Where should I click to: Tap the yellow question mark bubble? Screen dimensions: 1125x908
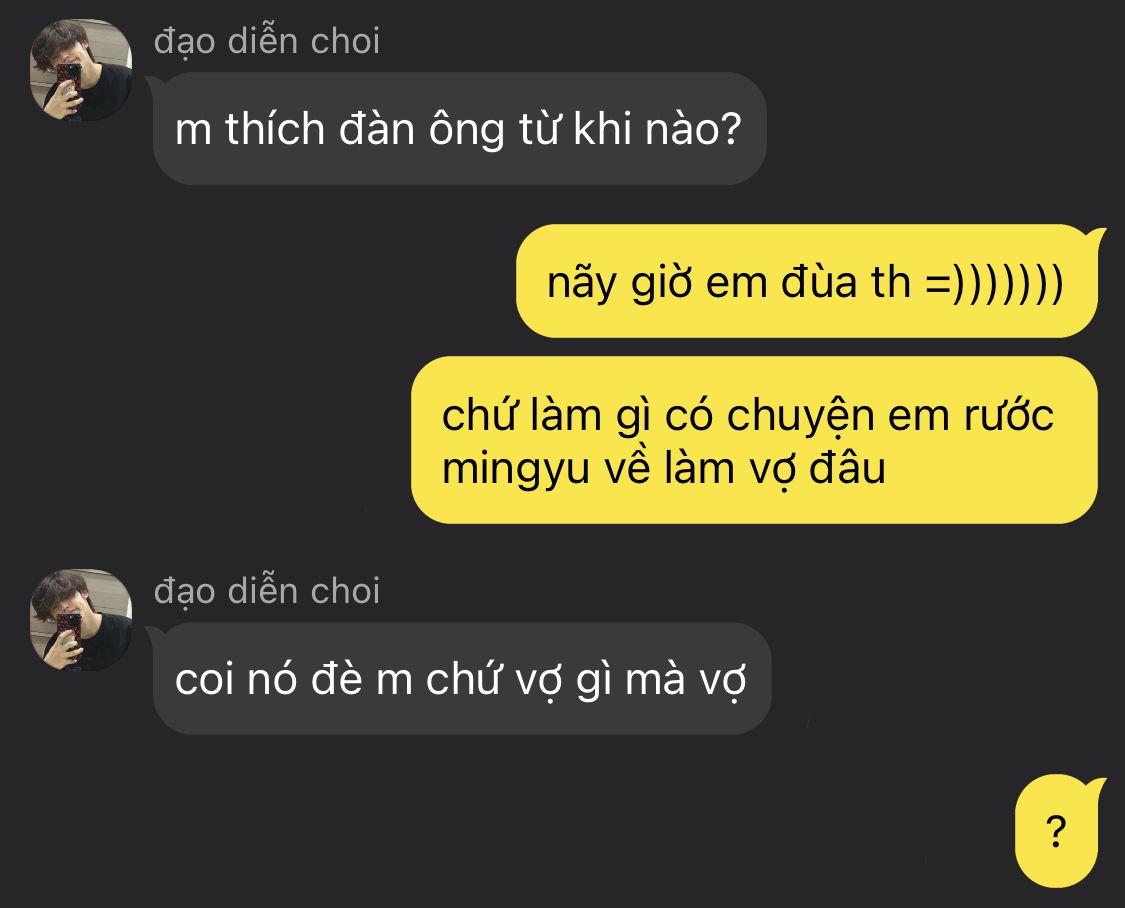[x=1056, y=831]
